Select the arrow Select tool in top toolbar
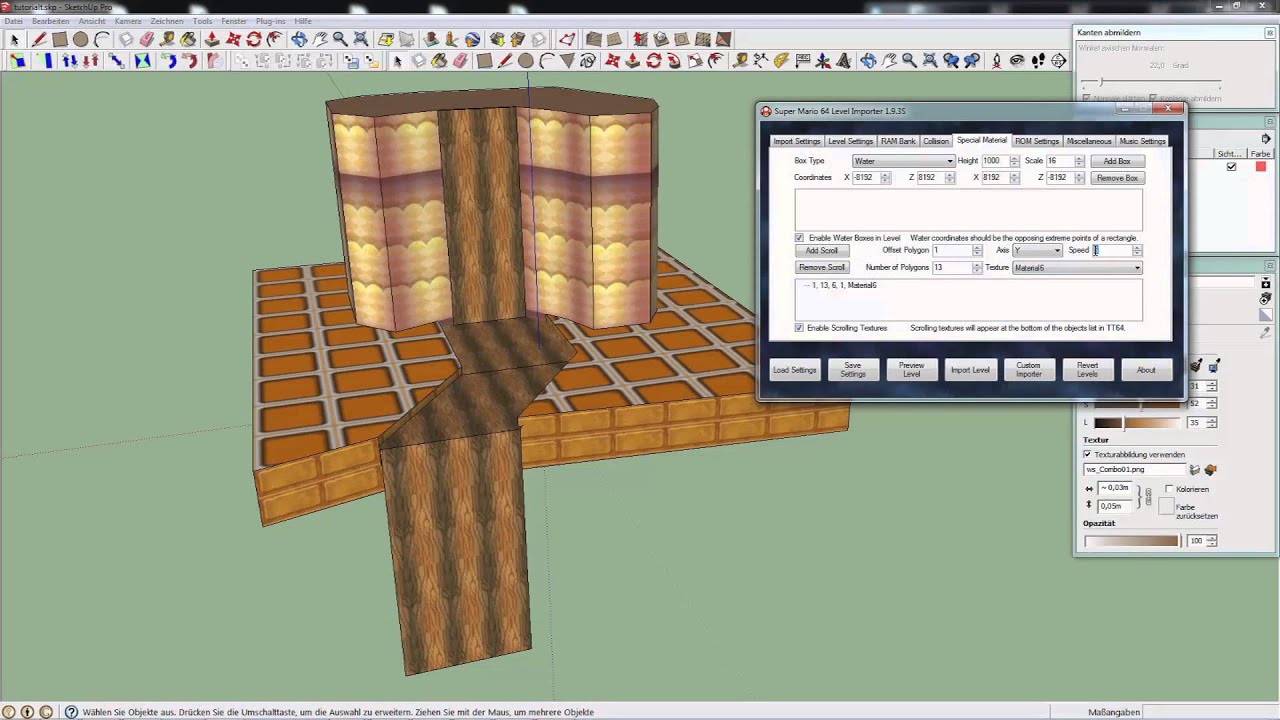The width and height of the screenshot is (1280, 720). click(x=14, y=39)
